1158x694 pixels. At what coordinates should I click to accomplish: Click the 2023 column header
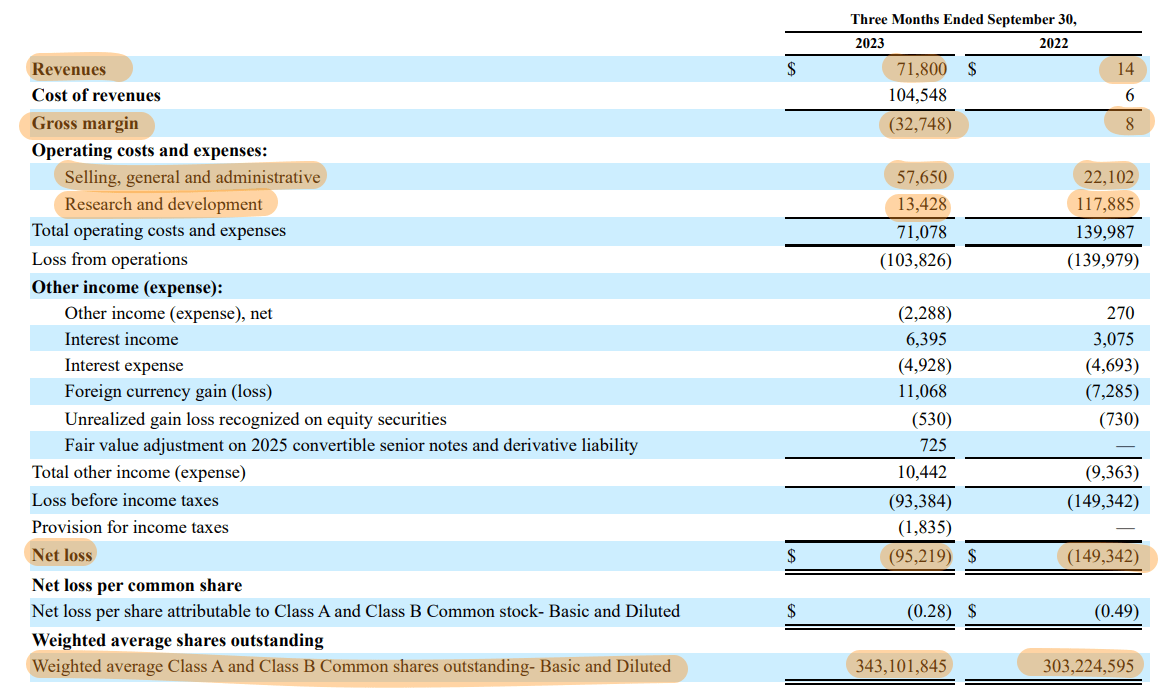tap(868, 43)
